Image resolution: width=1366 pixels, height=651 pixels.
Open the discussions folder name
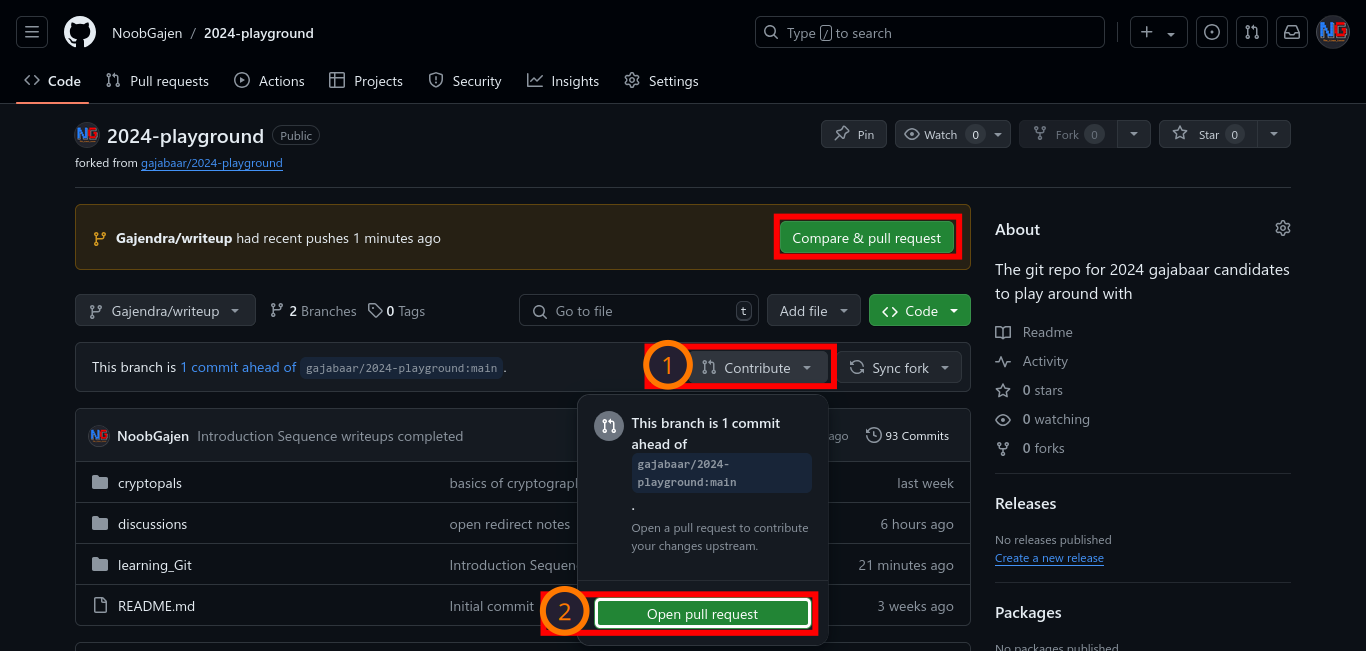click(152, 524)
